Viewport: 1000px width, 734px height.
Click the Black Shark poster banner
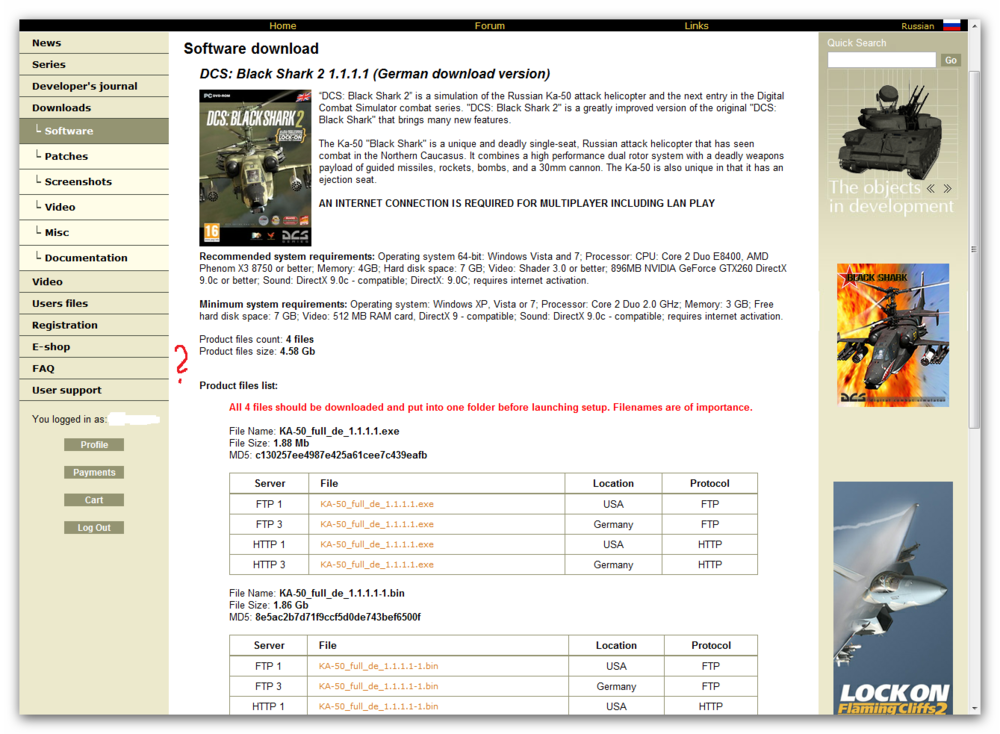pyautogui.click(x=892, y=334)
